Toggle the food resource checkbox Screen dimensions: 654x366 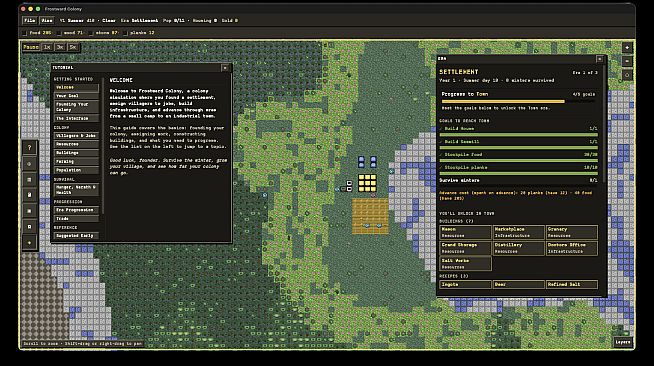tap(24, 33)
